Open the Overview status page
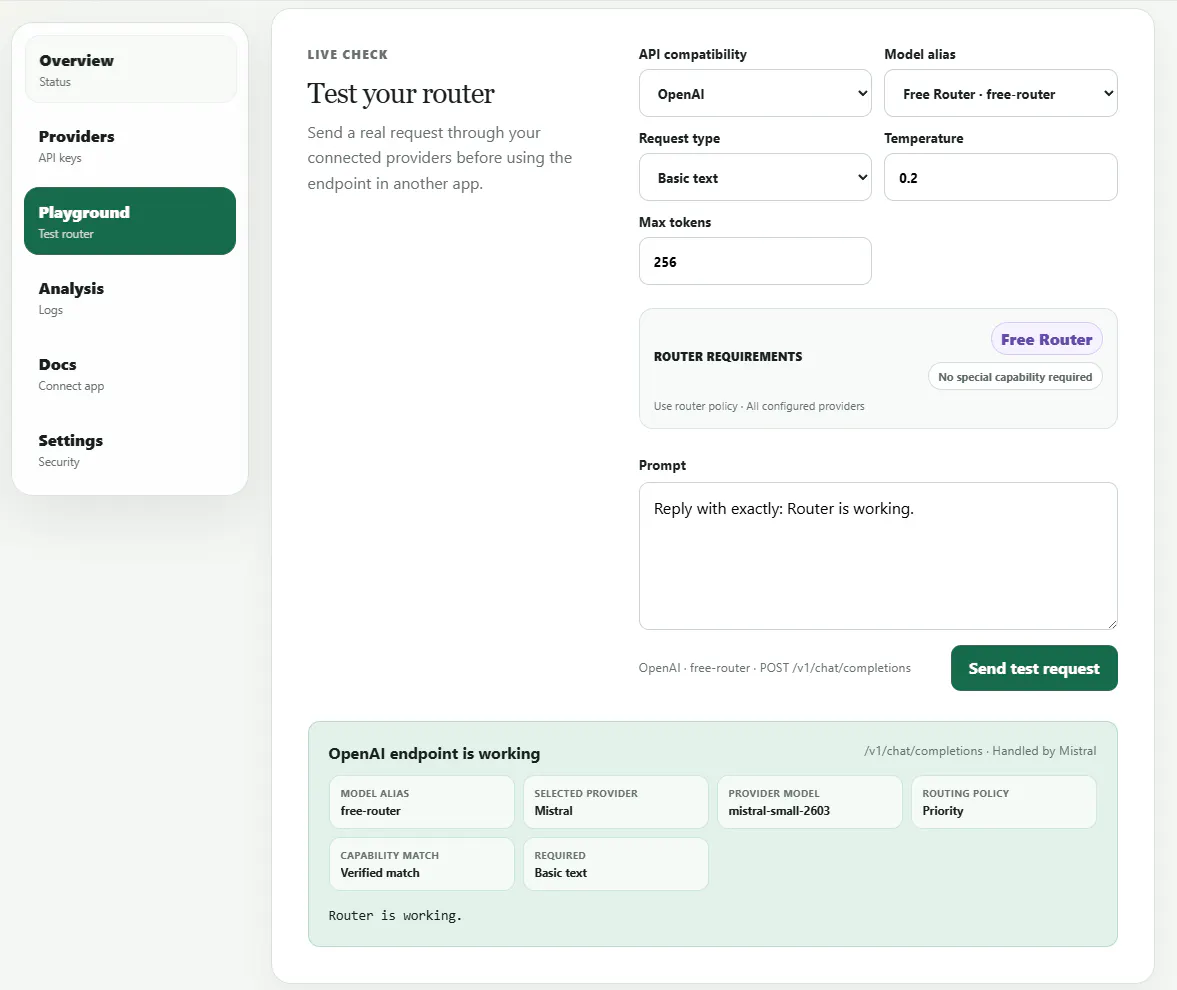The width and height of the screenshot is (1177, 990). coord(131,69)
